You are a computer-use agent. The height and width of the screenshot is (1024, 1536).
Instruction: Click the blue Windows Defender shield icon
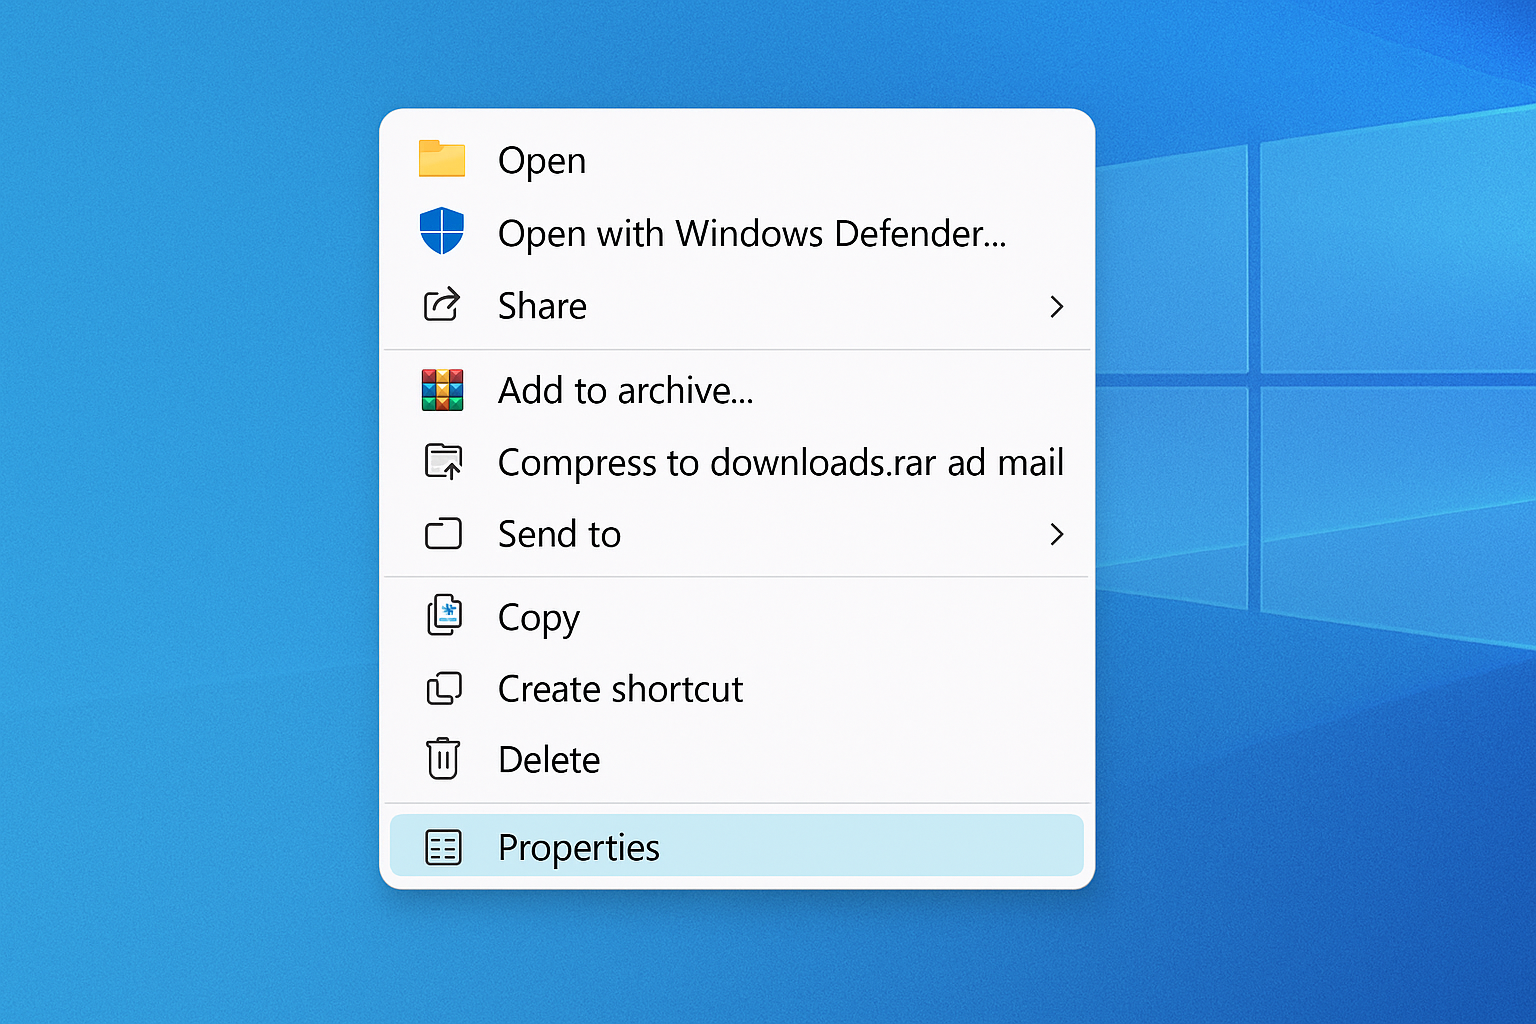[x=442, y=231]
